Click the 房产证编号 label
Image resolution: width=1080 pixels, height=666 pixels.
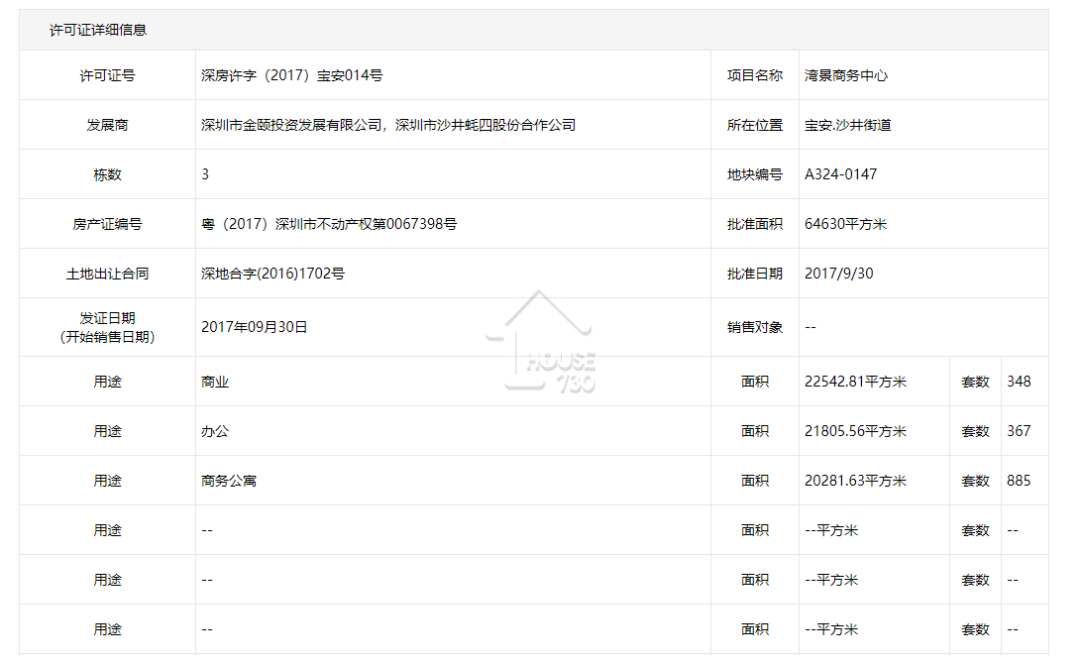107,225
